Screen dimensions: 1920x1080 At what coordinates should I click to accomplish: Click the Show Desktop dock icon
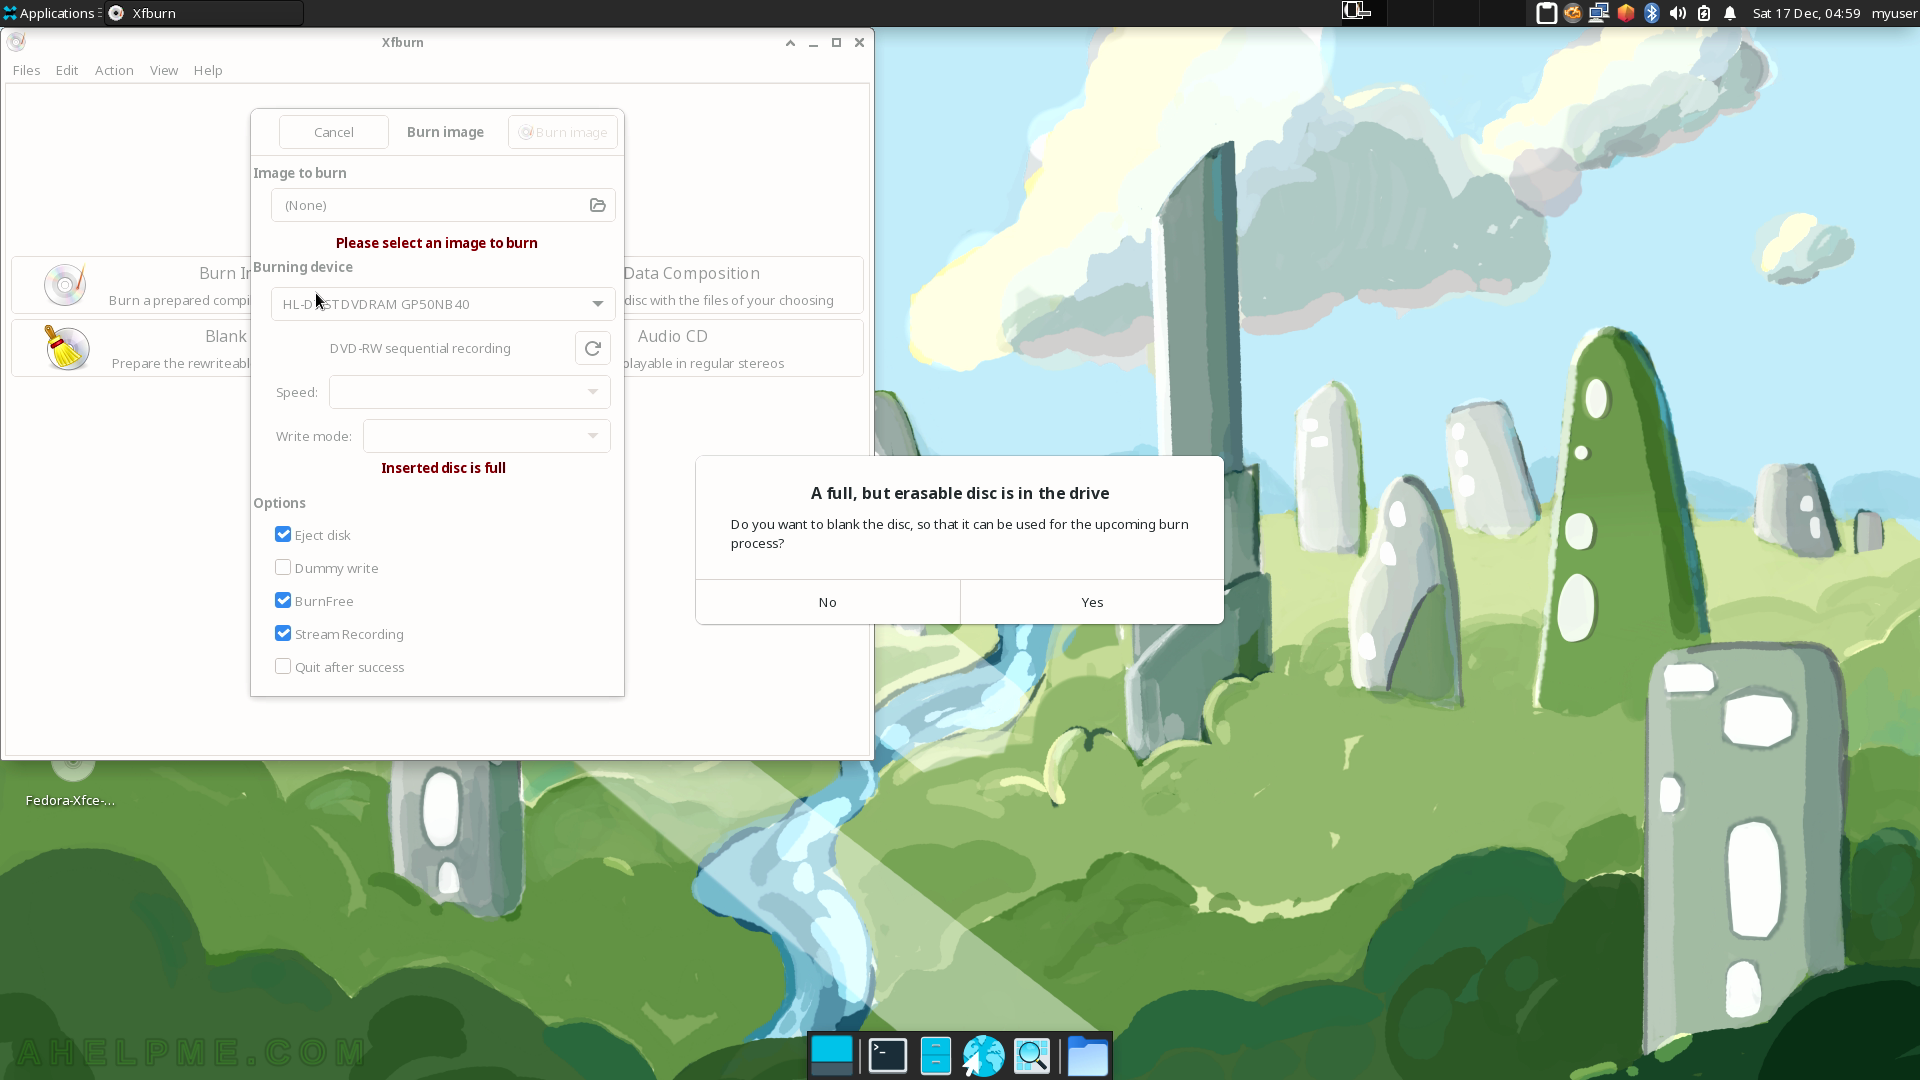tap(832, 1056)
